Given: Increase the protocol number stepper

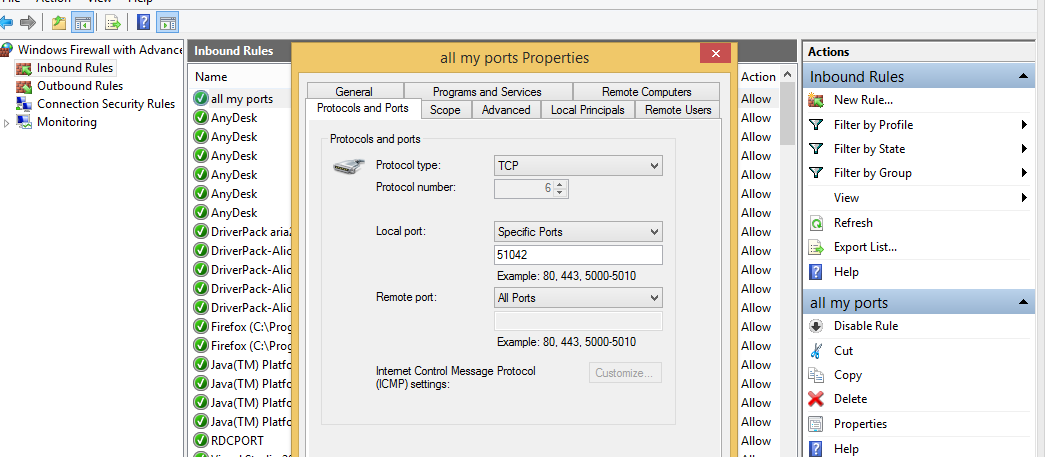Looking at the screenshot, I should click(x=560, y=185).
